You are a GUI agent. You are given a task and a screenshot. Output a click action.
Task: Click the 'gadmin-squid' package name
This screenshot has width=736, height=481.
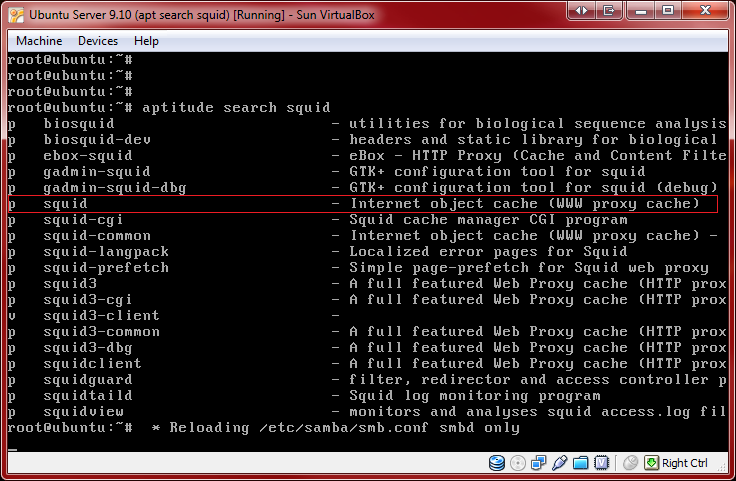[97, 171]
